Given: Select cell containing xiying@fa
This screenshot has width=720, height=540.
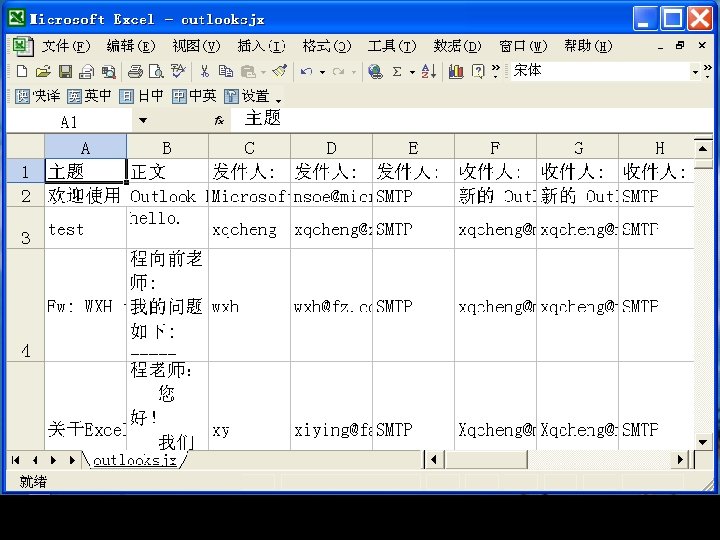Looking at the screenshot, I should click(331, 406).
